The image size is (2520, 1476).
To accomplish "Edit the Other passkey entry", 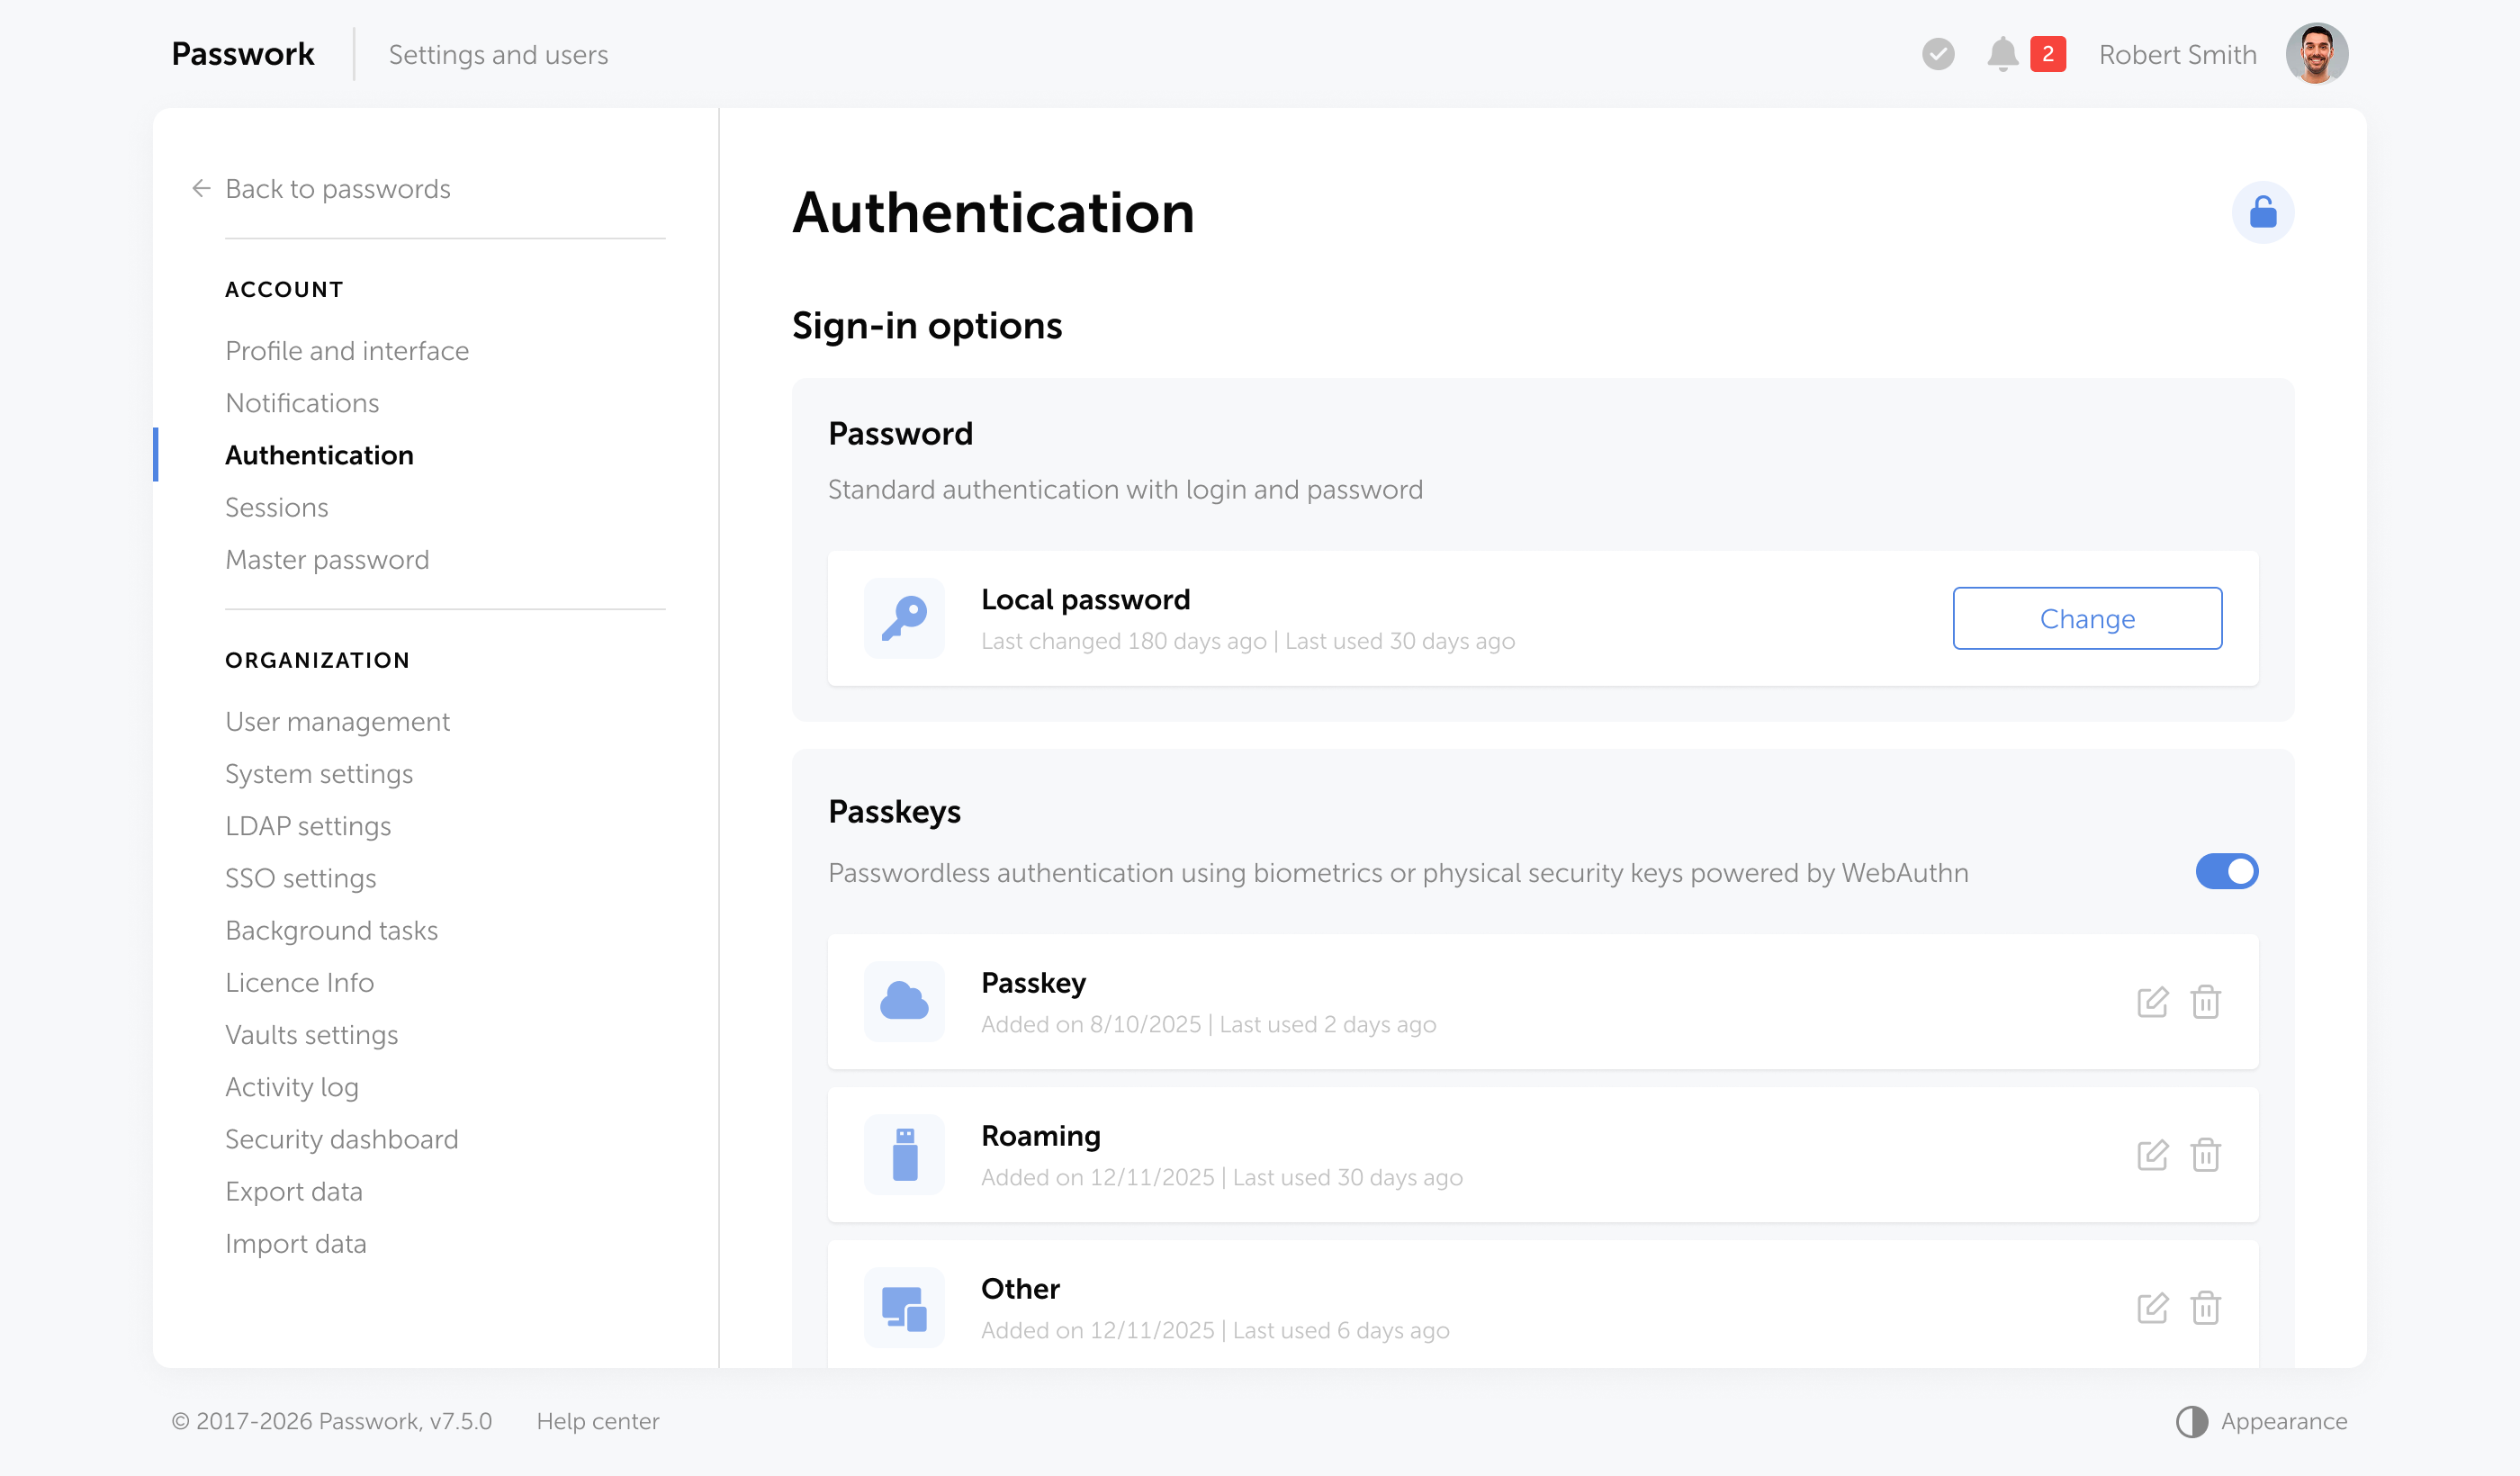I will click(x=2152, y=1308).
